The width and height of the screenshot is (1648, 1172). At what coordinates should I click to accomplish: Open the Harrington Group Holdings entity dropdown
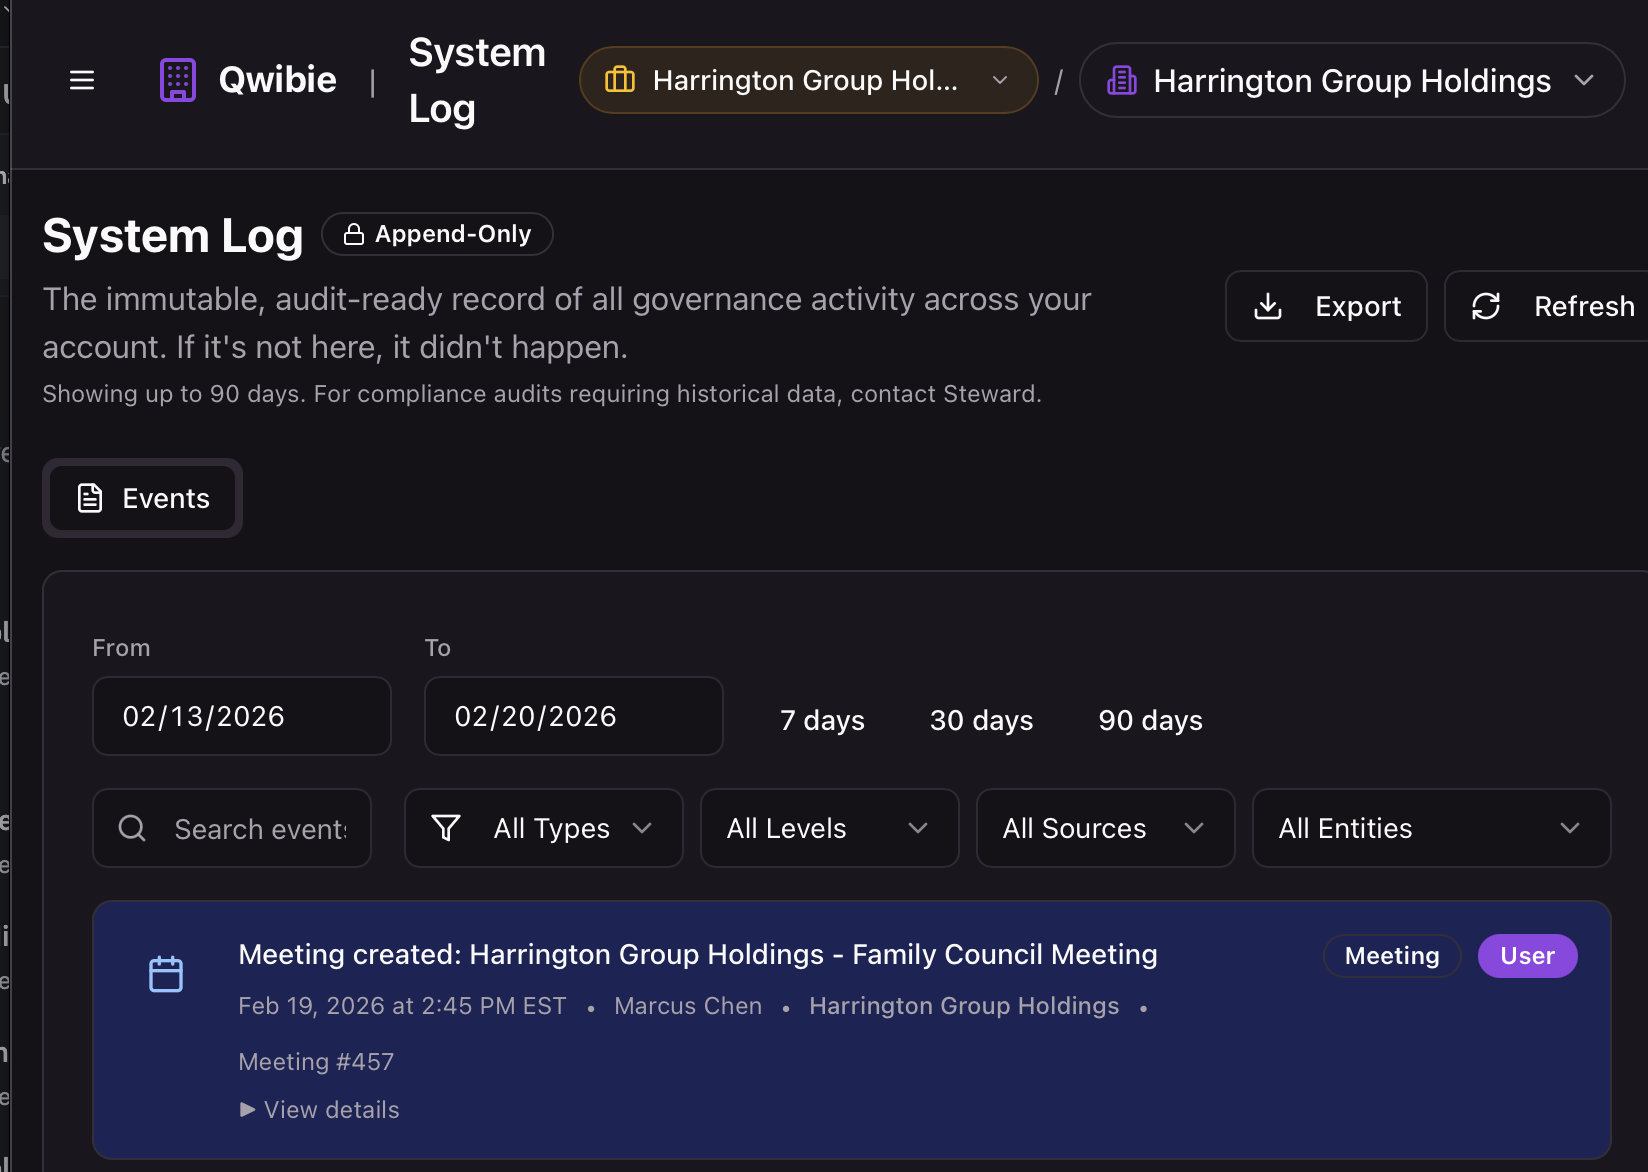click(x=1351, y=80)
